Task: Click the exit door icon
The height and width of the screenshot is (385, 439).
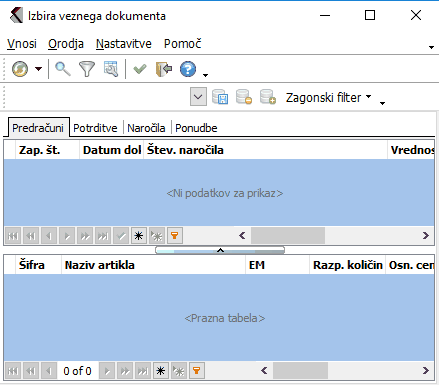Action: (x=164, y=69)
